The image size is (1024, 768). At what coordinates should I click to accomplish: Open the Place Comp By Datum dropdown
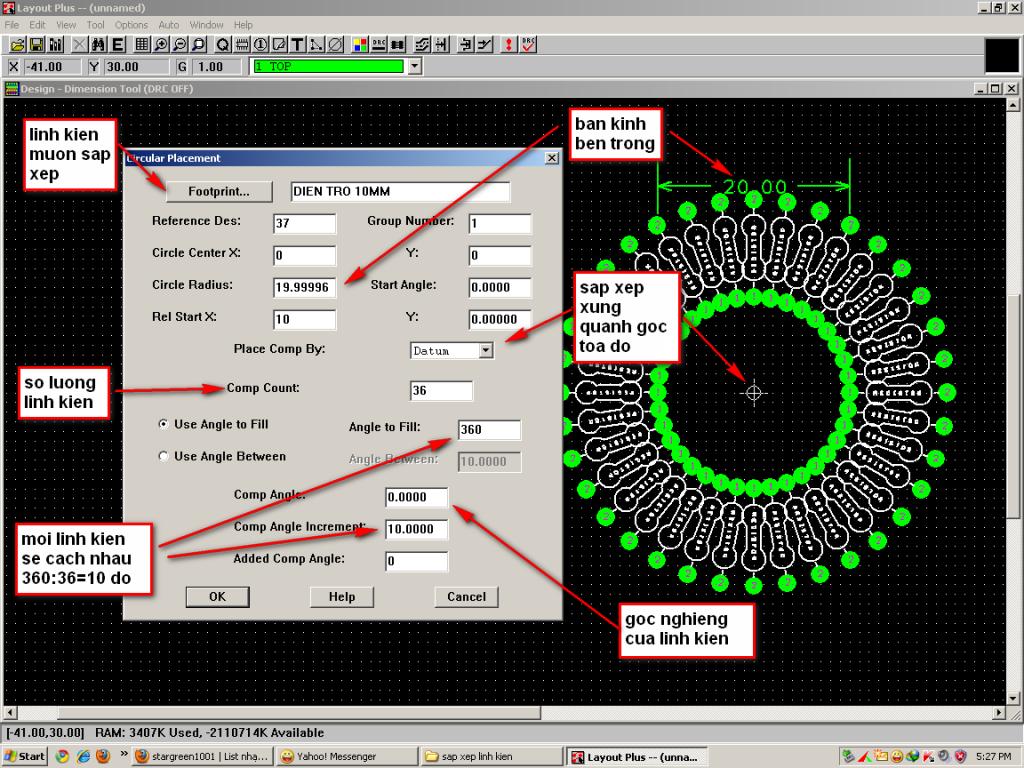486,351
